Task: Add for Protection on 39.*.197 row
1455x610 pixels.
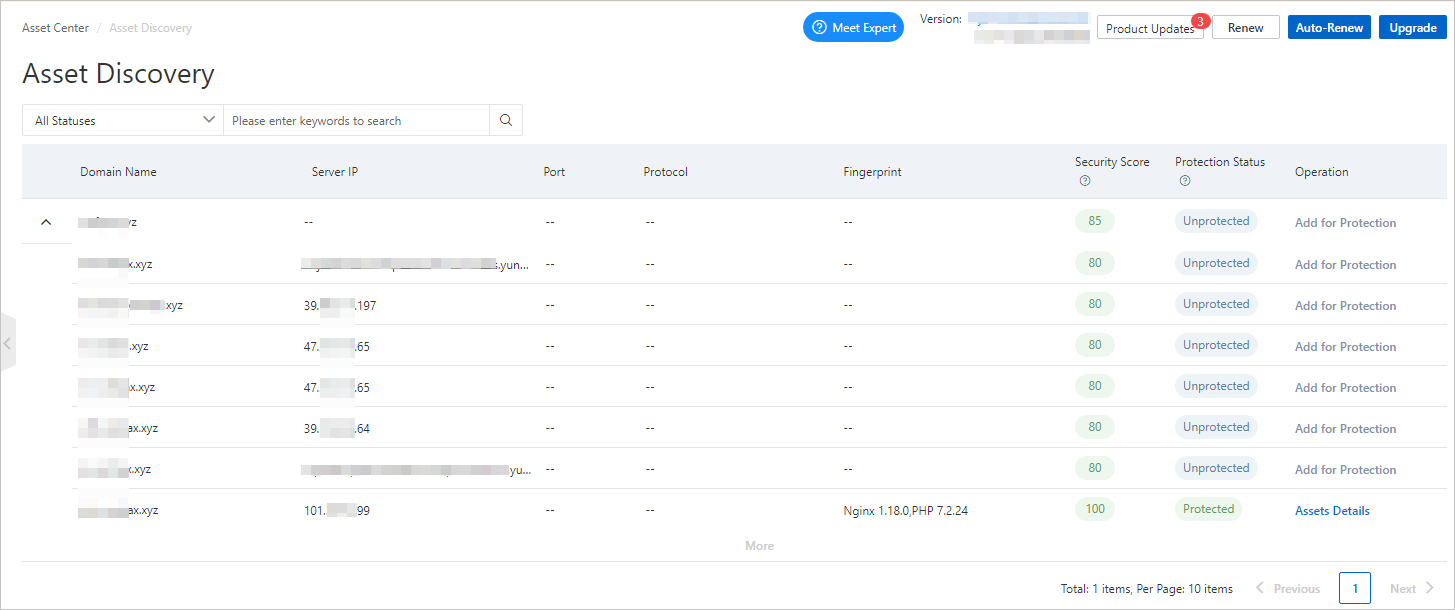Action: point(1345,305)
